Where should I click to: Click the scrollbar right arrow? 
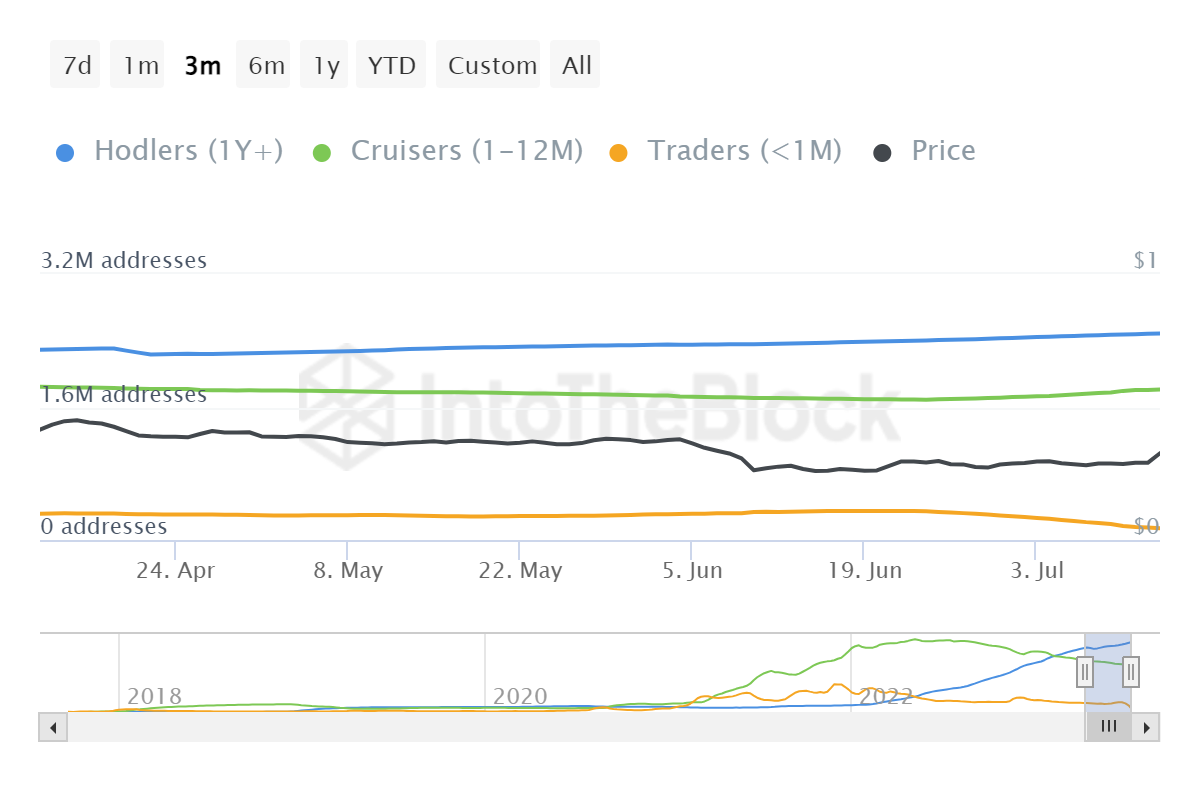pos(1146,727)
